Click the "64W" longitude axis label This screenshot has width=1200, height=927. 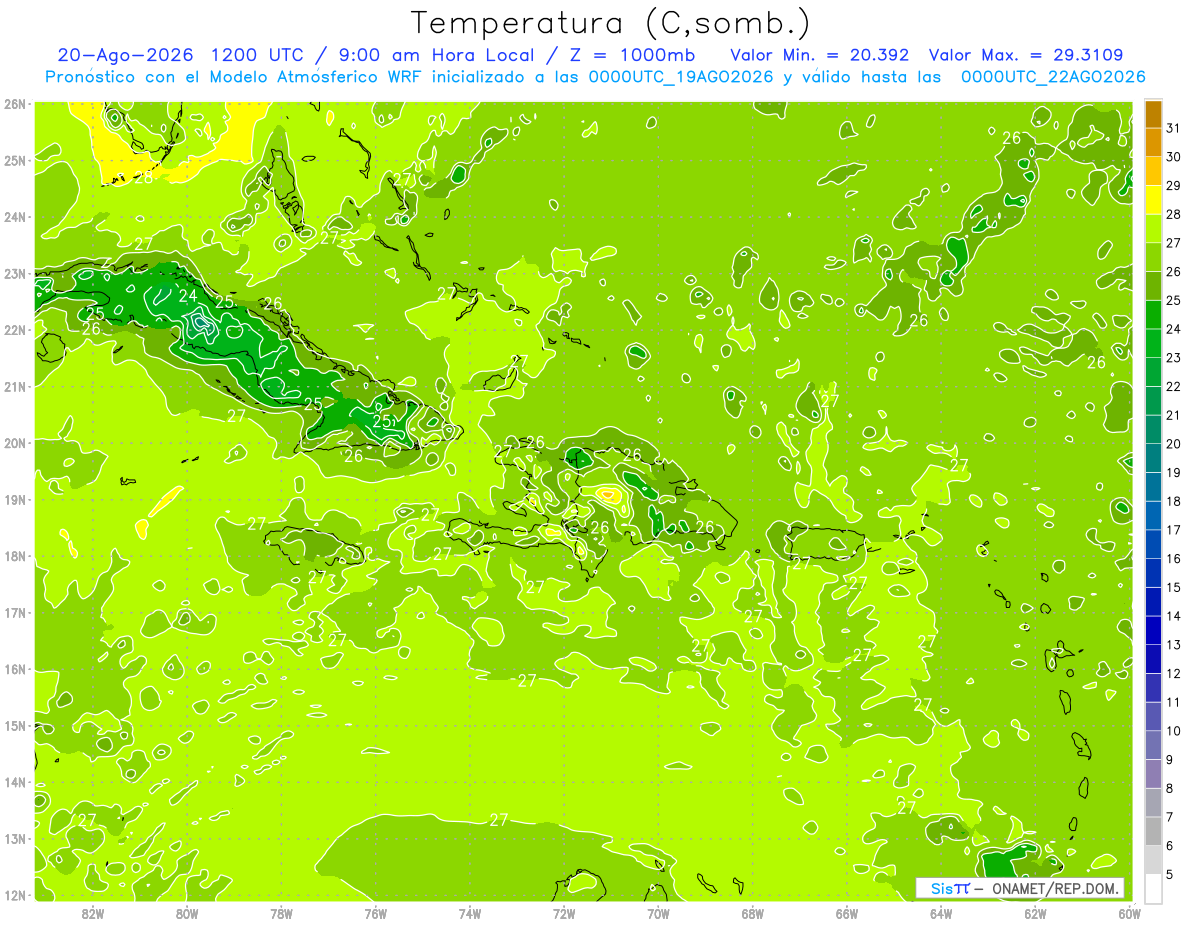[x=941, y=913]
